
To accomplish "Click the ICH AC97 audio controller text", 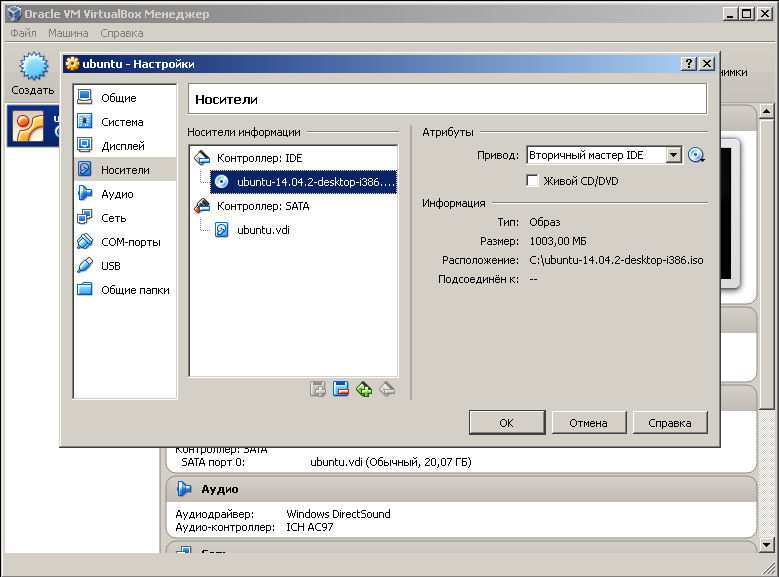I will pos(310,527).
